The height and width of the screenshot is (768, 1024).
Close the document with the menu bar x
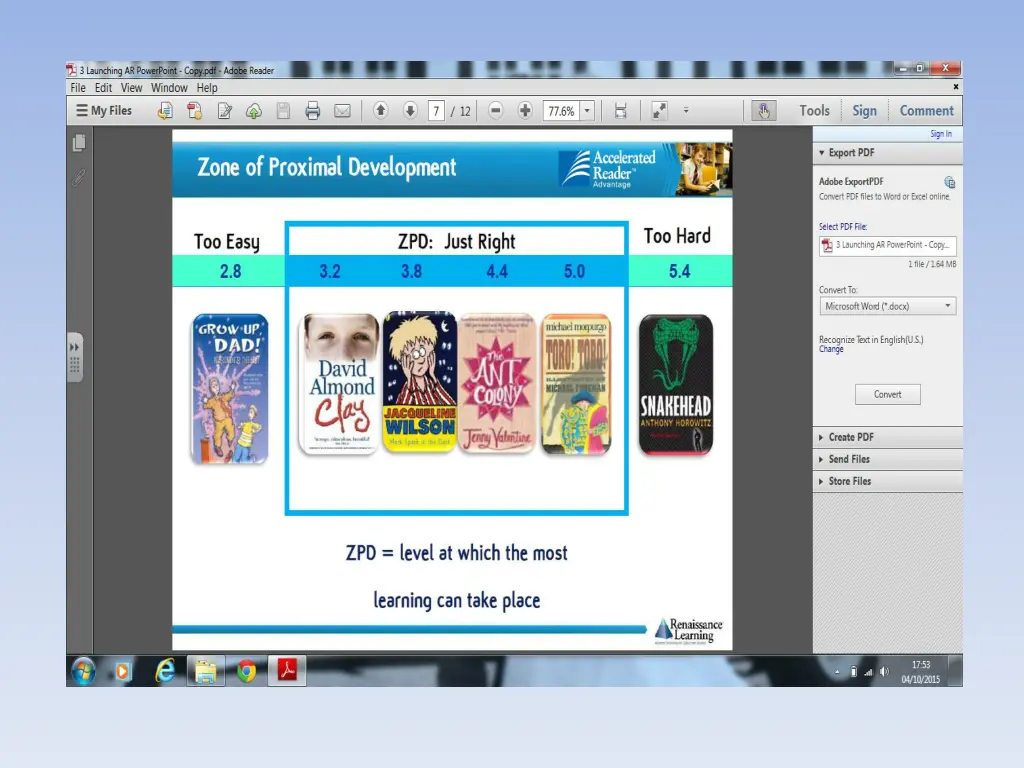tap(955, 86)
